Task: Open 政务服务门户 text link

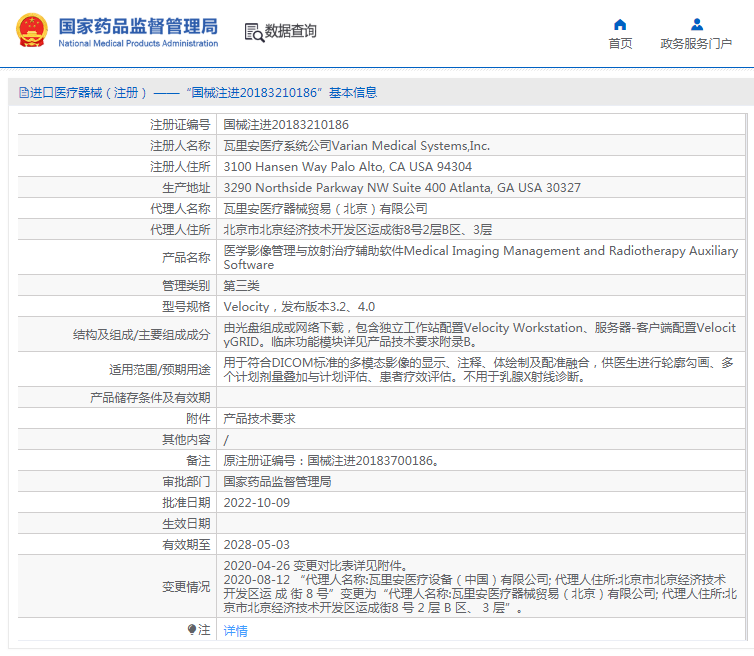Action: click(696, 43)
